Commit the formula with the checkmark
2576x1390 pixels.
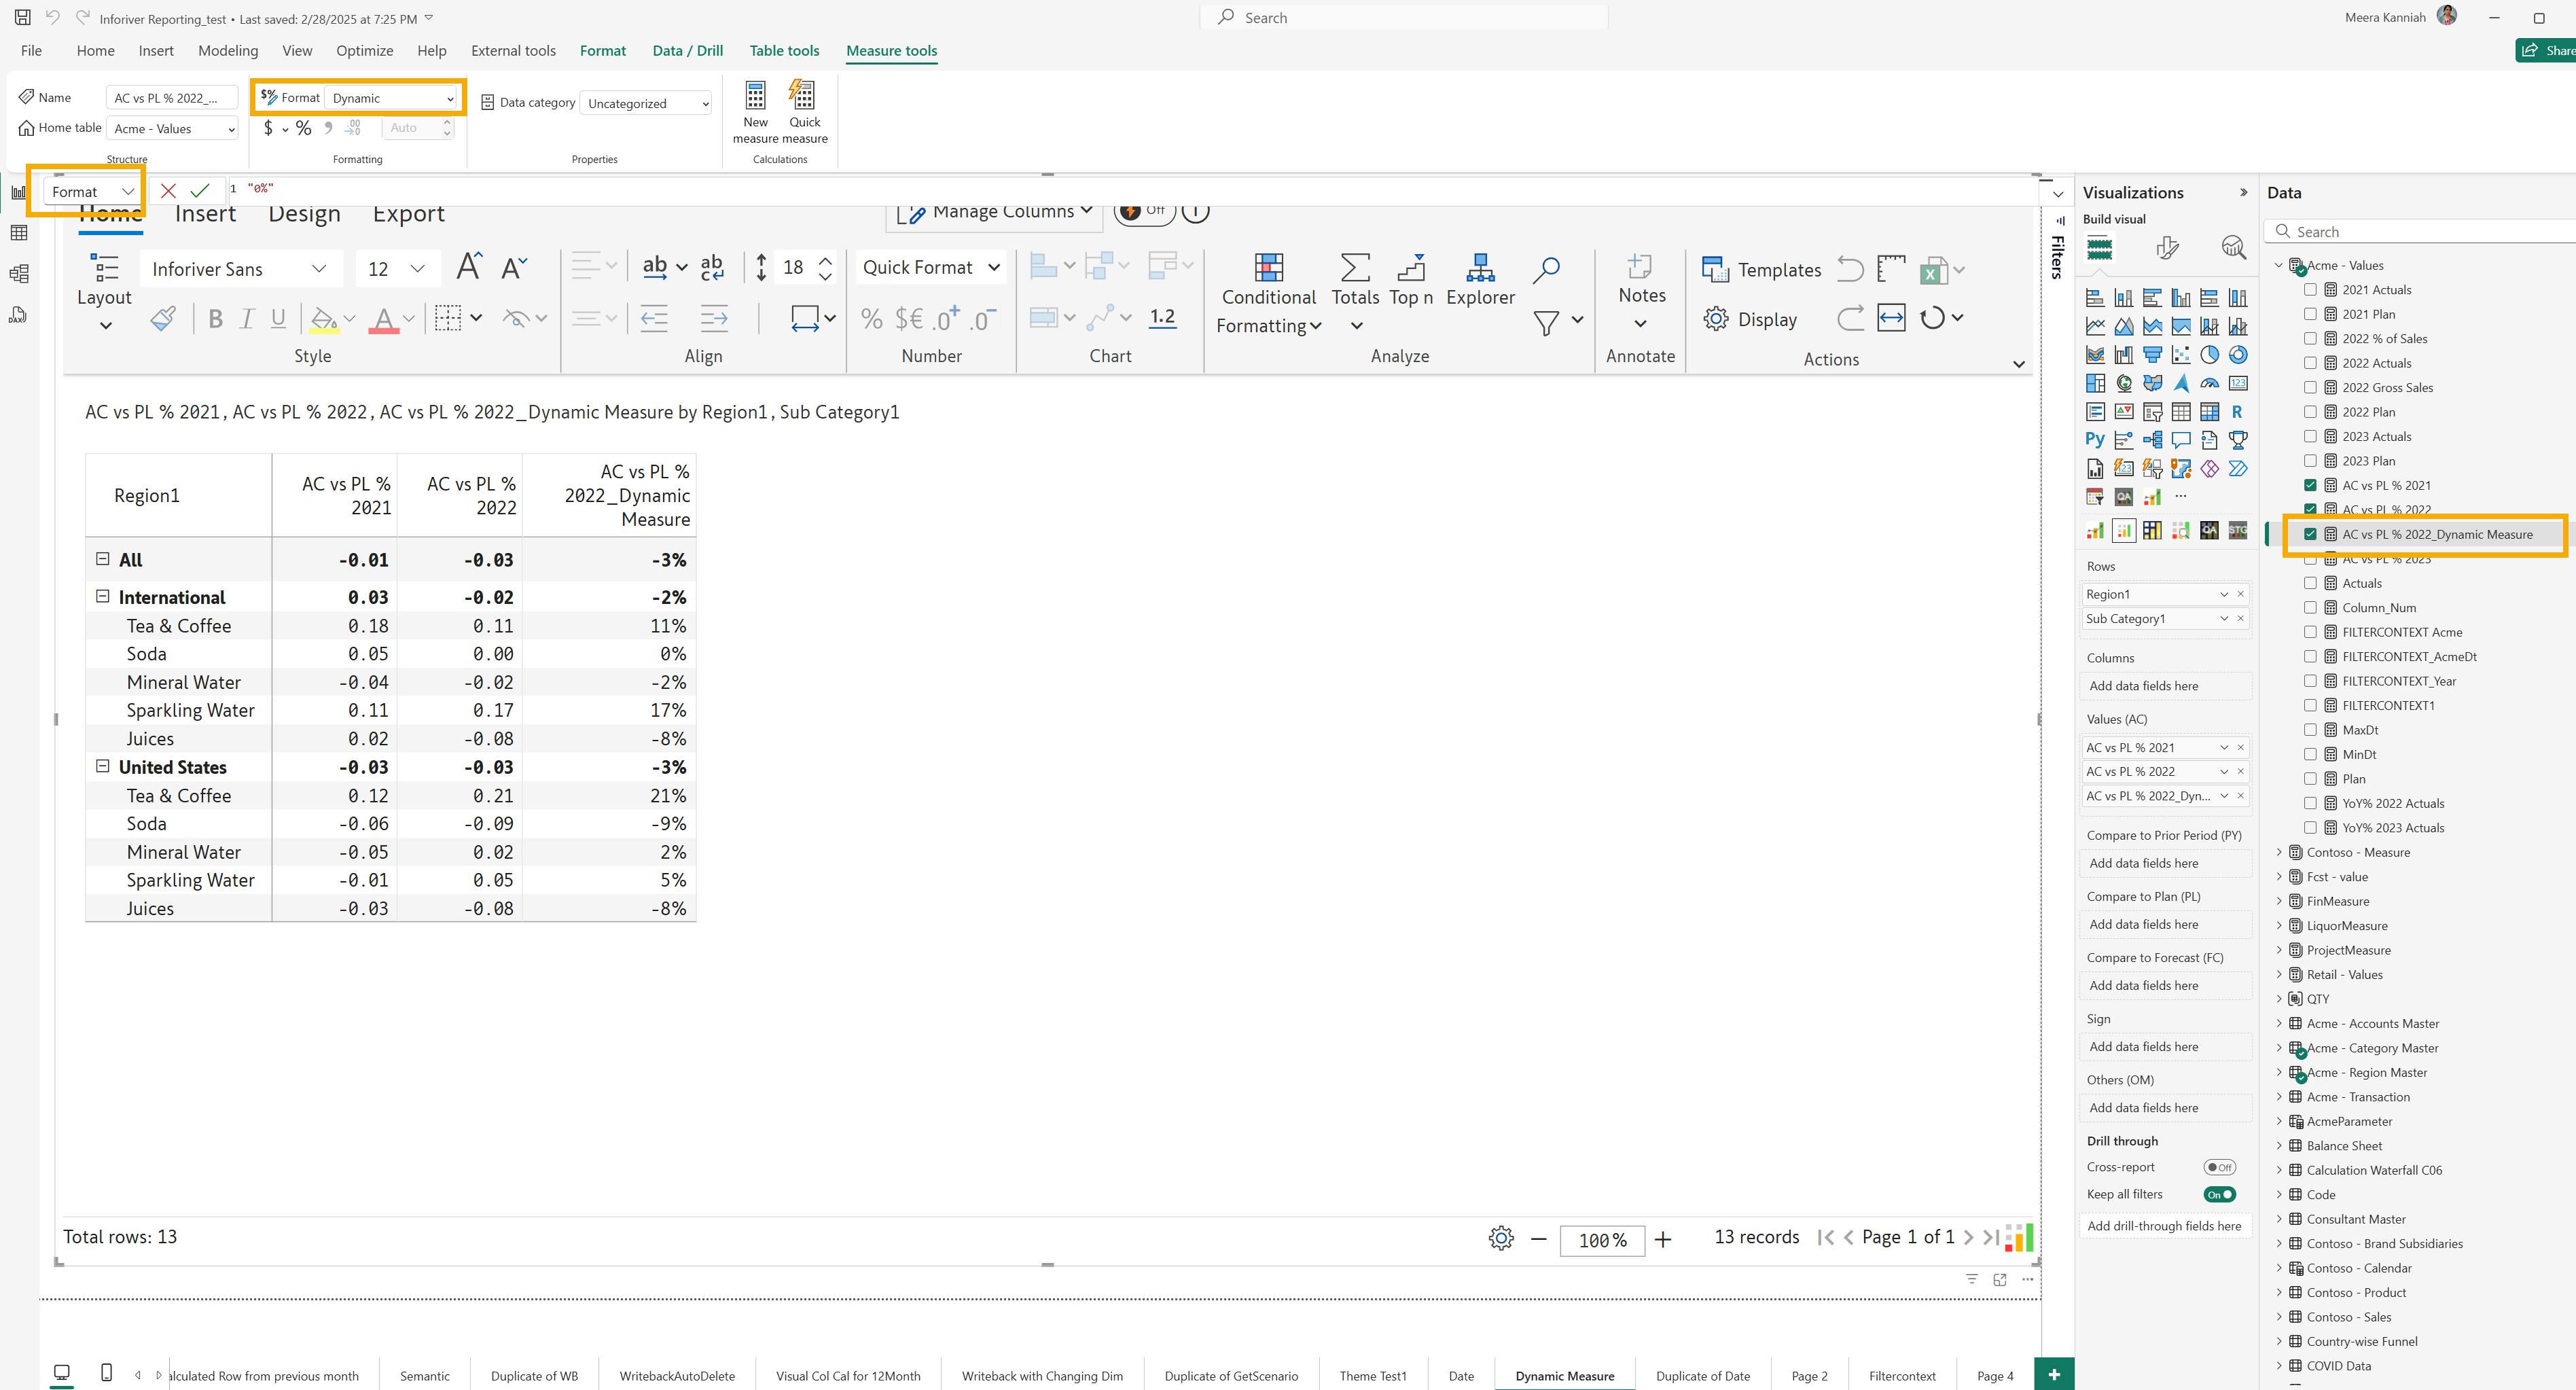(200, 190)
